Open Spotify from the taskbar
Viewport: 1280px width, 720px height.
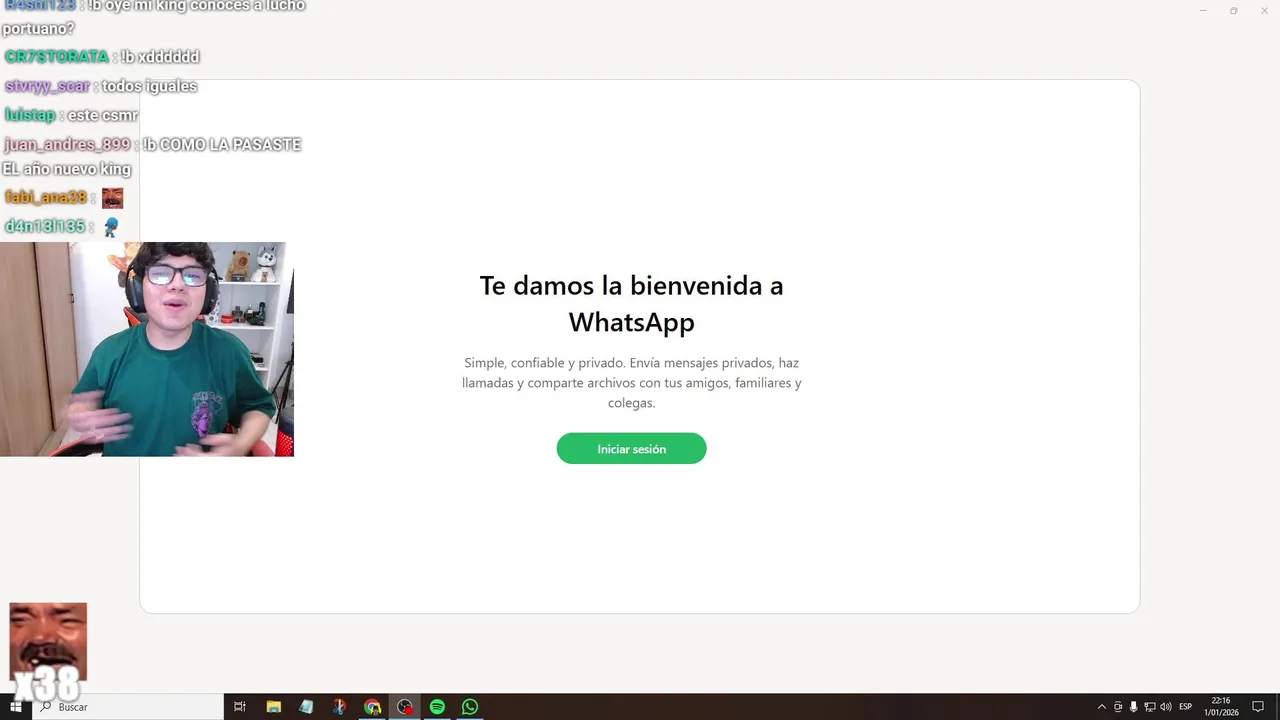pyautogui.click(x=437, y=707)
